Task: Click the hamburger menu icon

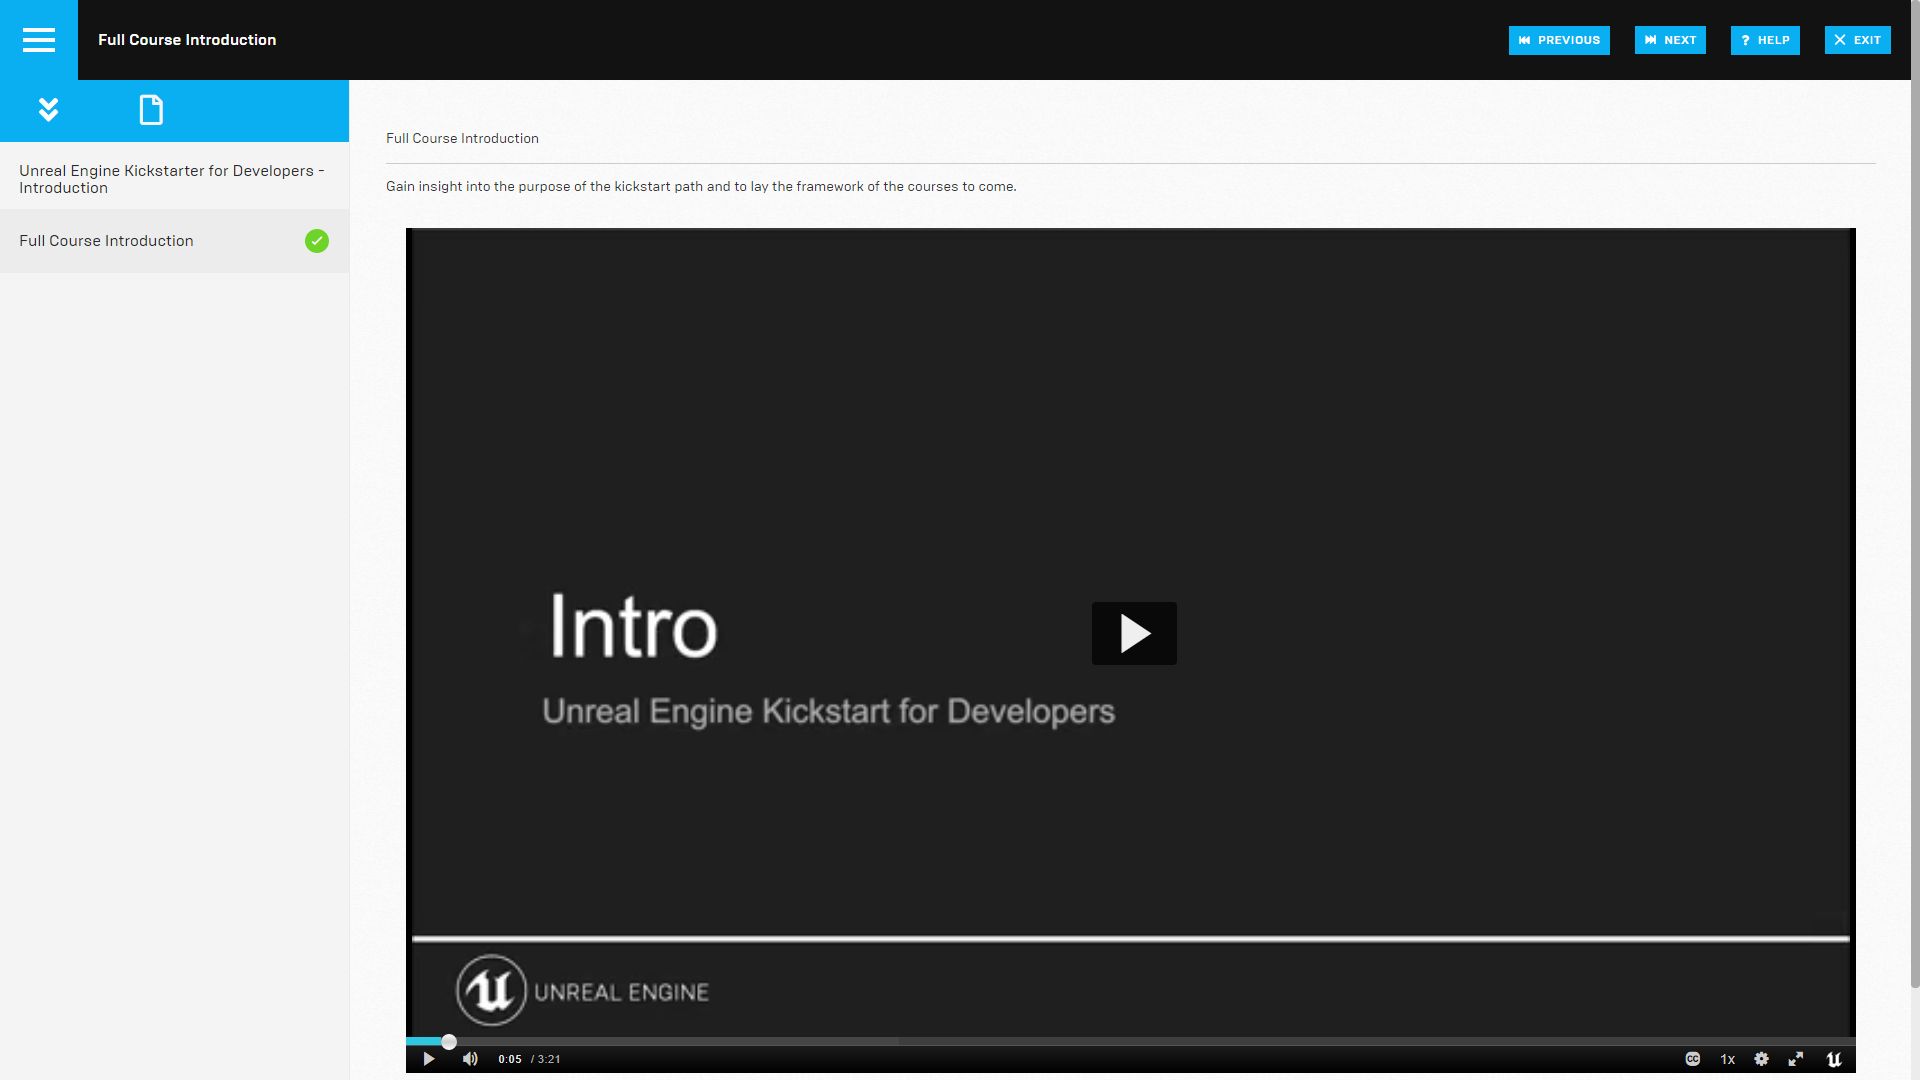Action: [38, 38]
